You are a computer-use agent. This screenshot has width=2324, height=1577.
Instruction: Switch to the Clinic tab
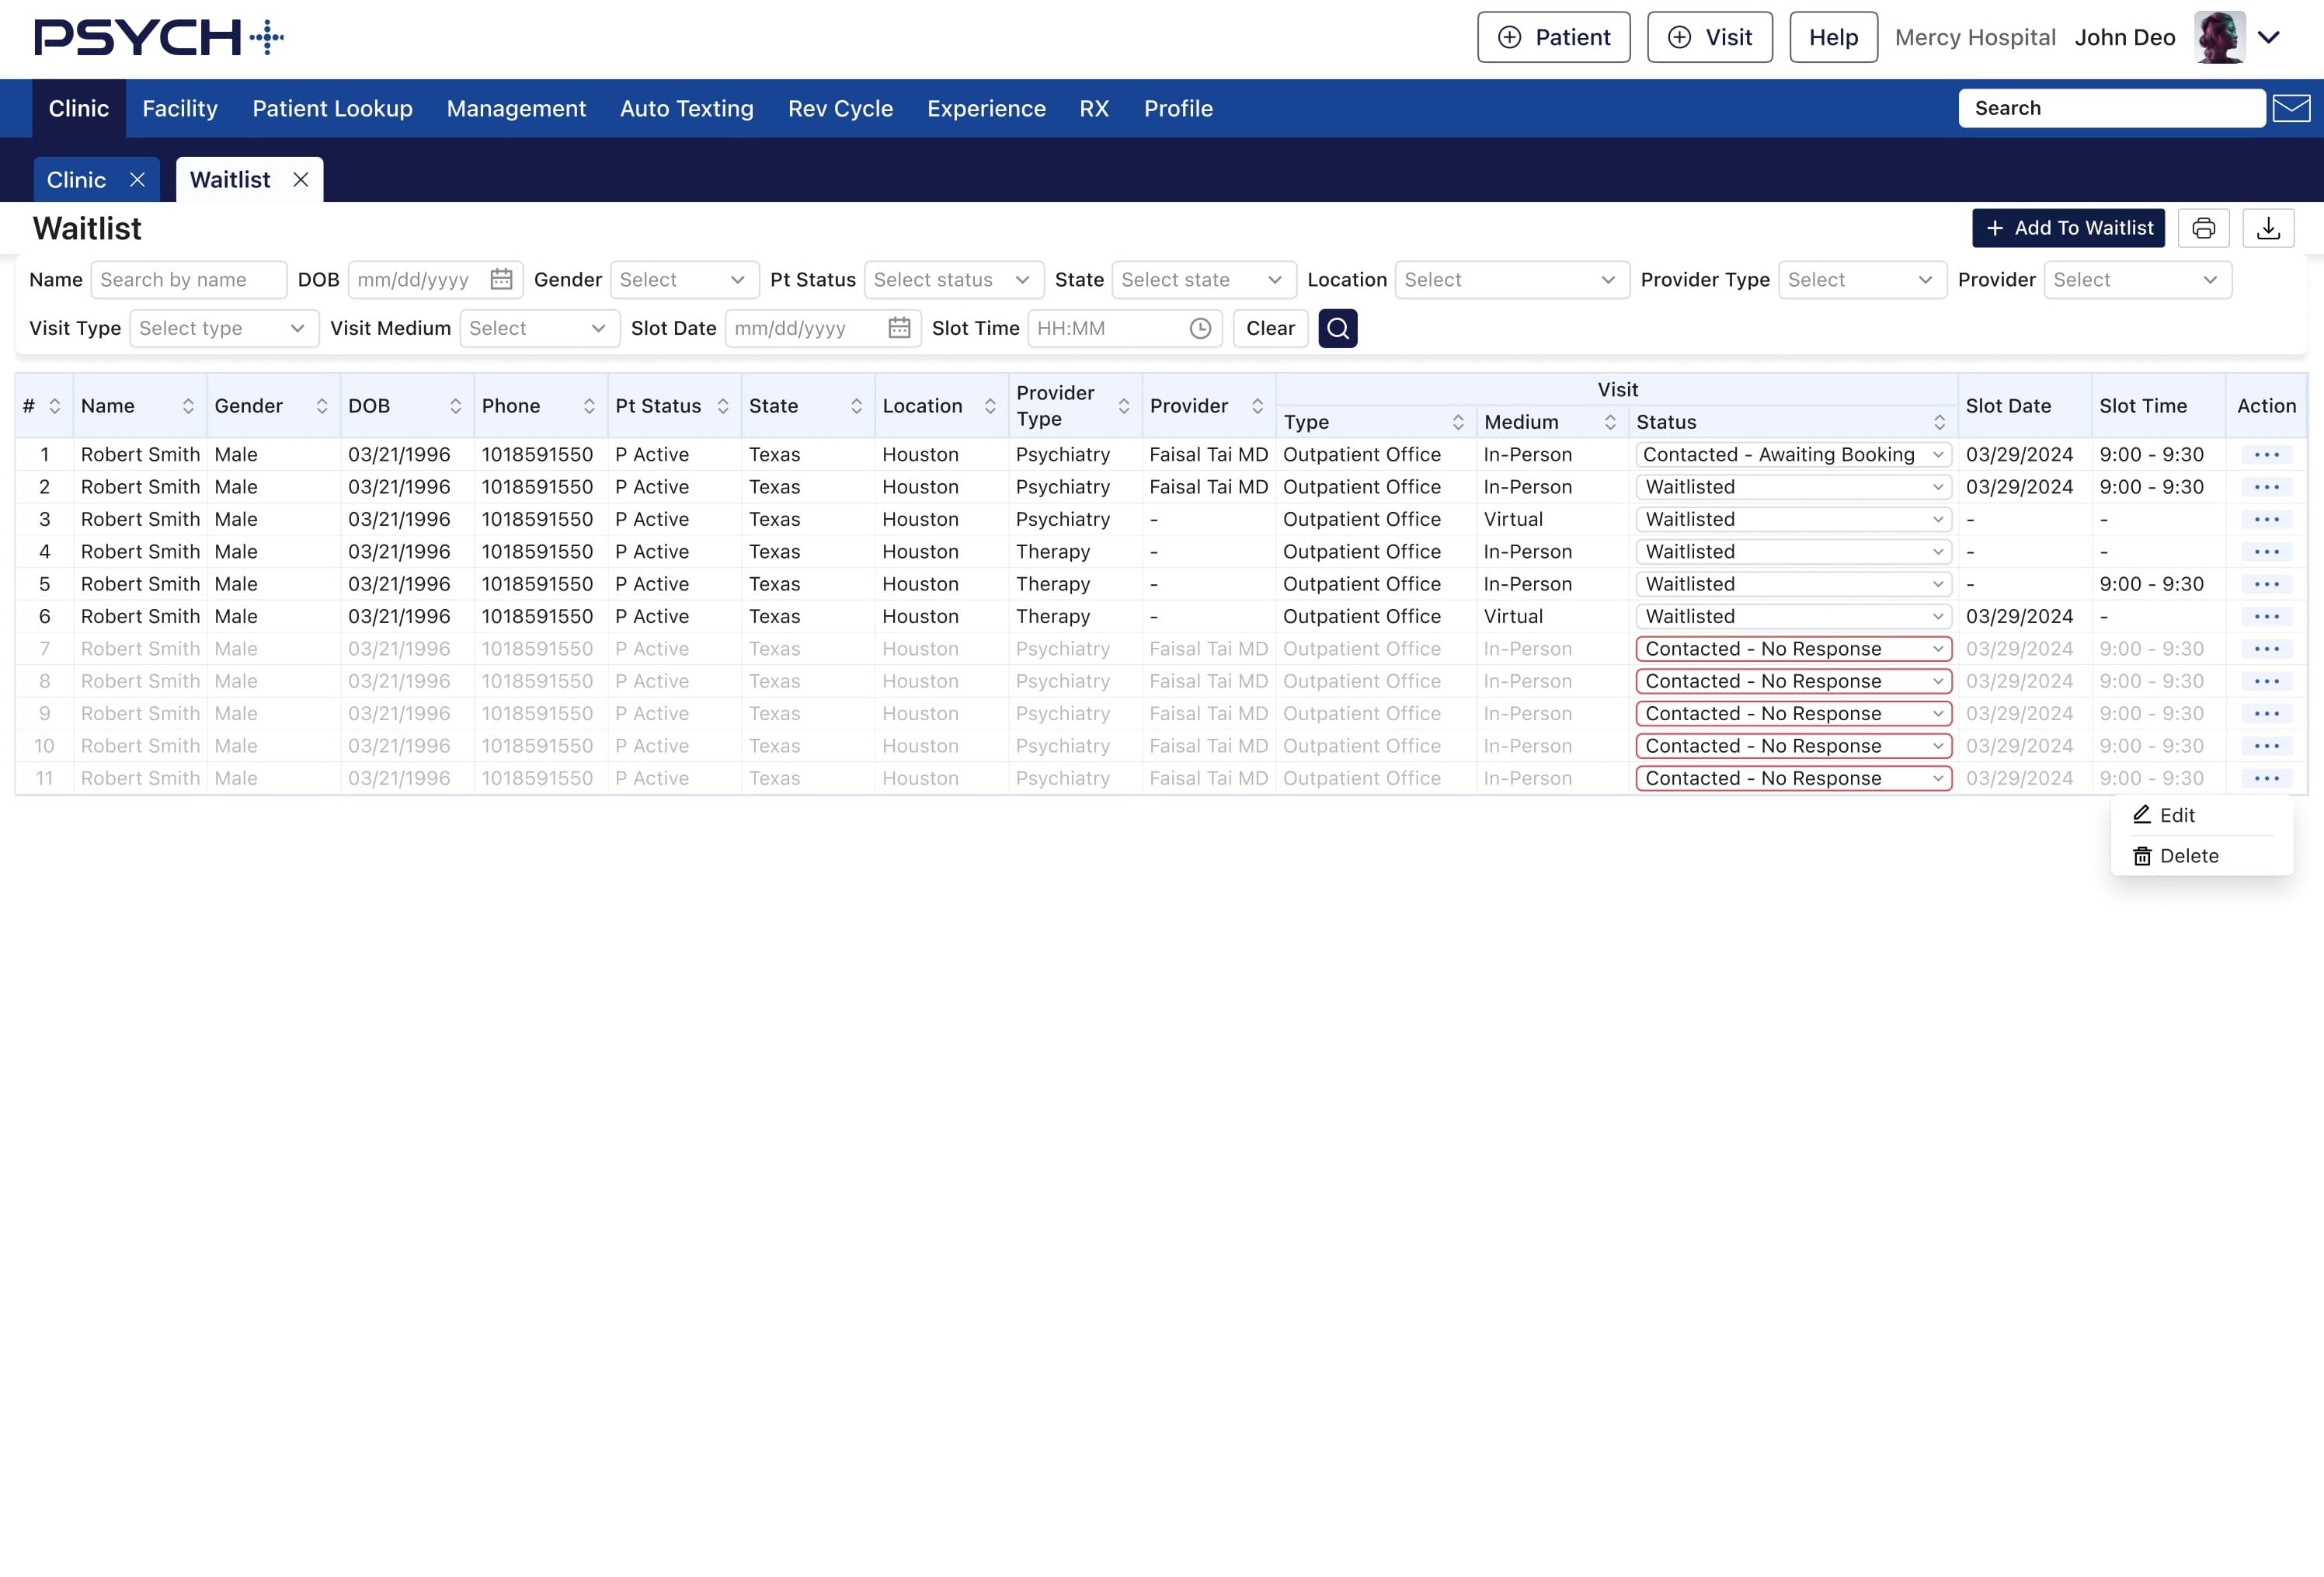point(77,180)
